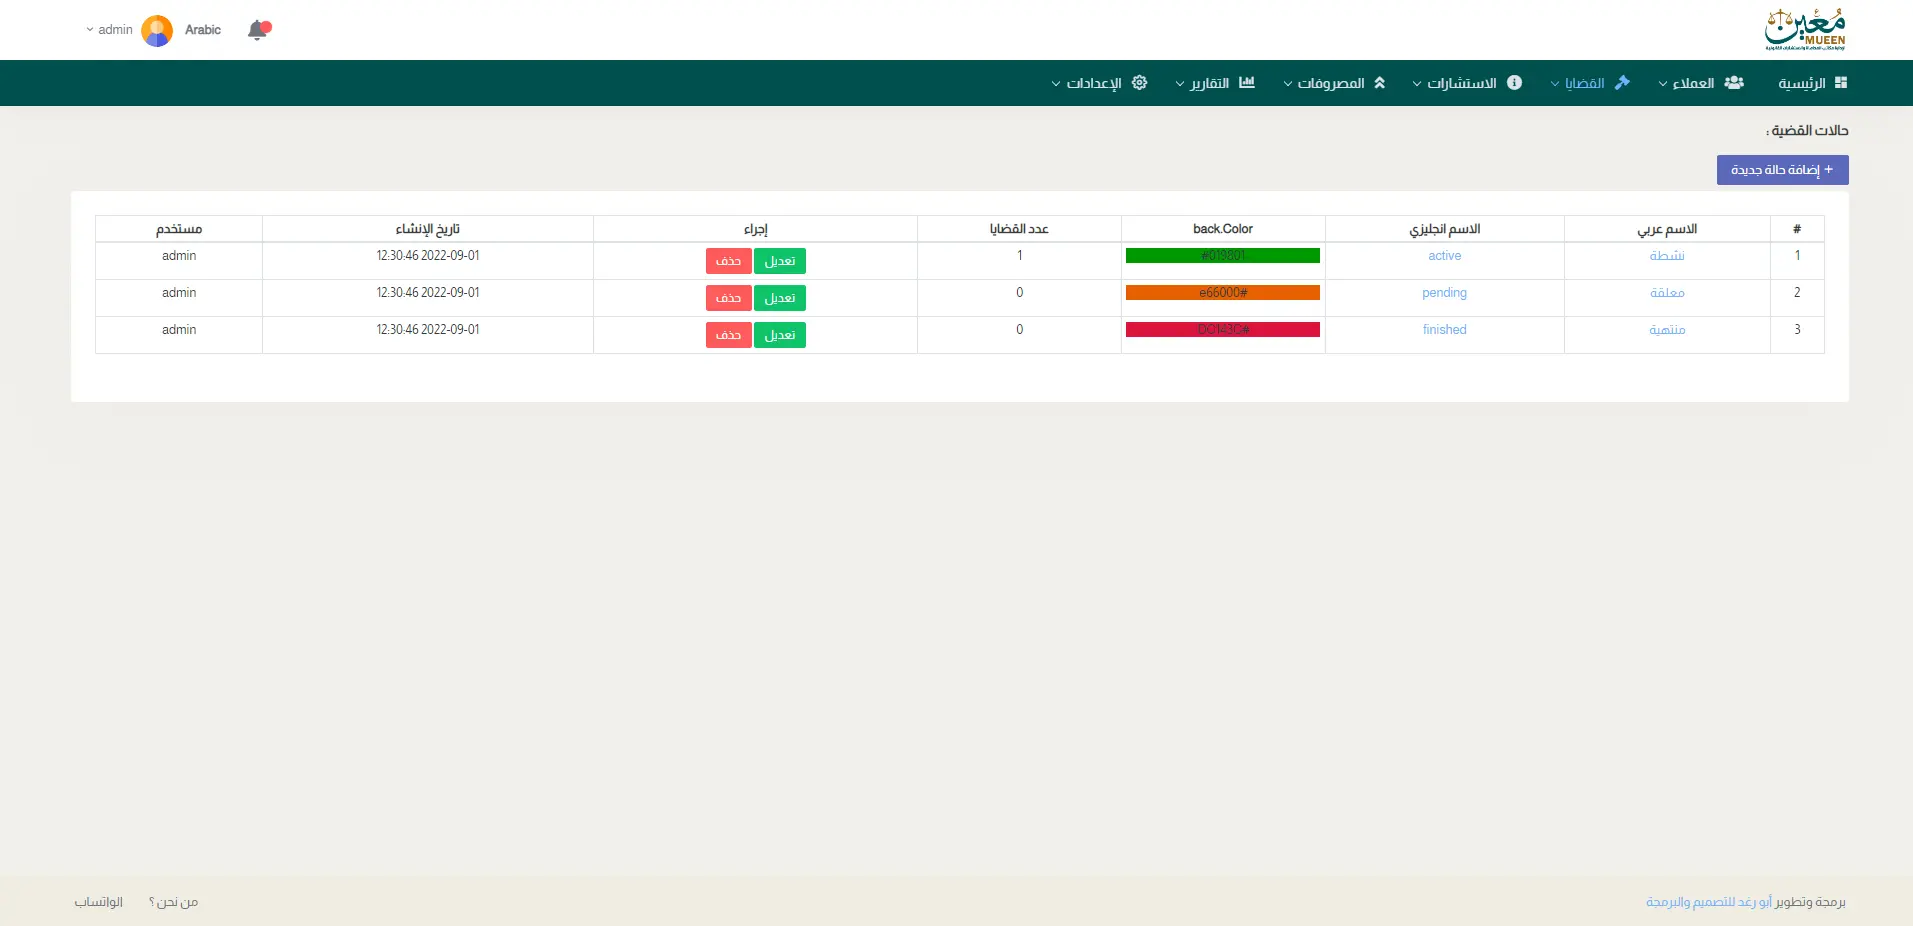Screen dimensions: 1913x926
Task: Click the reports chart icon
Action: pyautogui.click(x=1246, y=83)
